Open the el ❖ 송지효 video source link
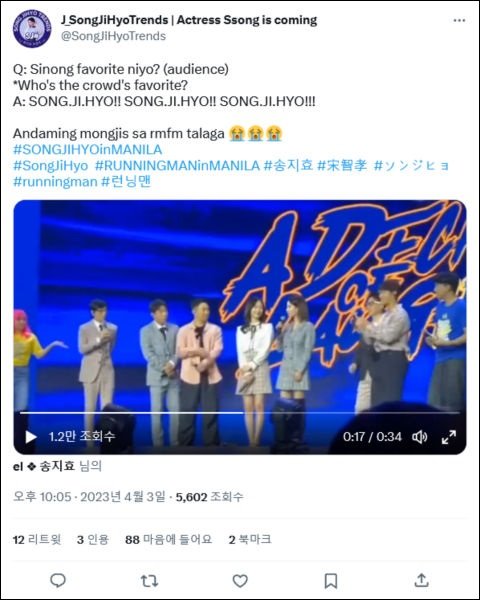Viewport: 480px width, 600px height. click(x=44, y=466)
